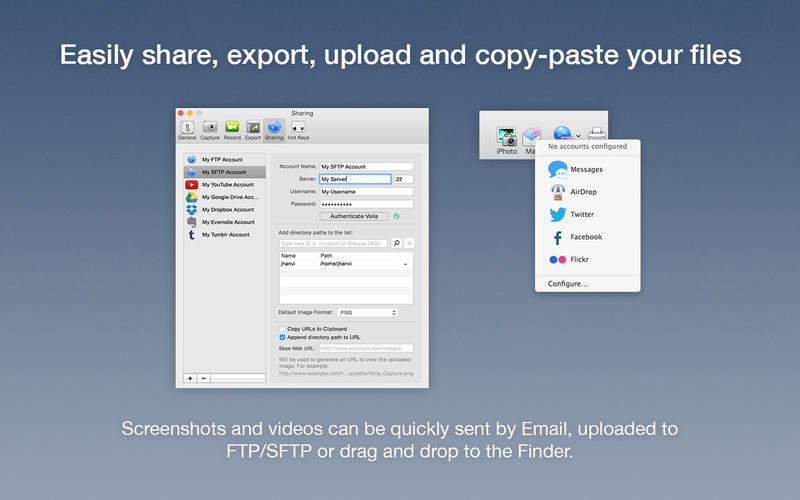This screenshot has height=500, width=800.
Task: Open the Export preferences tab
Action: [x=252, y=130]
